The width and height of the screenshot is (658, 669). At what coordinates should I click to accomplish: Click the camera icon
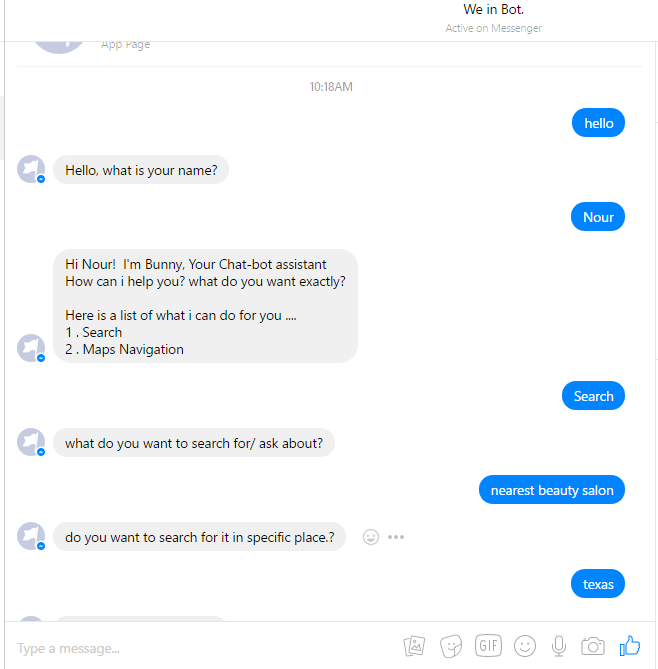tap(593, 646)
